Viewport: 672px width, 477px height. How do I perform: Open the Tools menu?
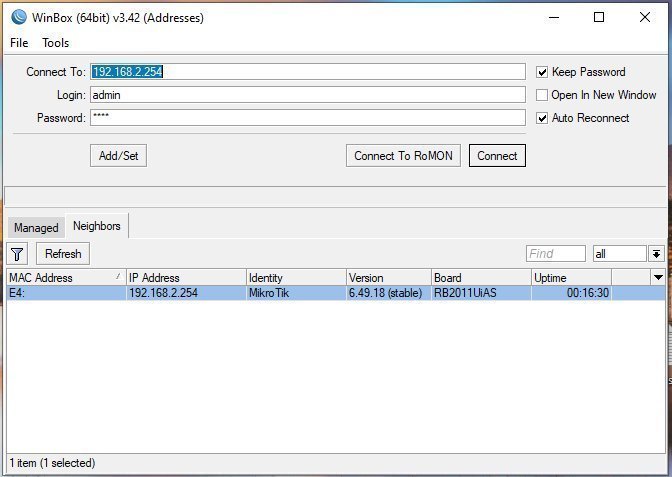tap(55, 43)
